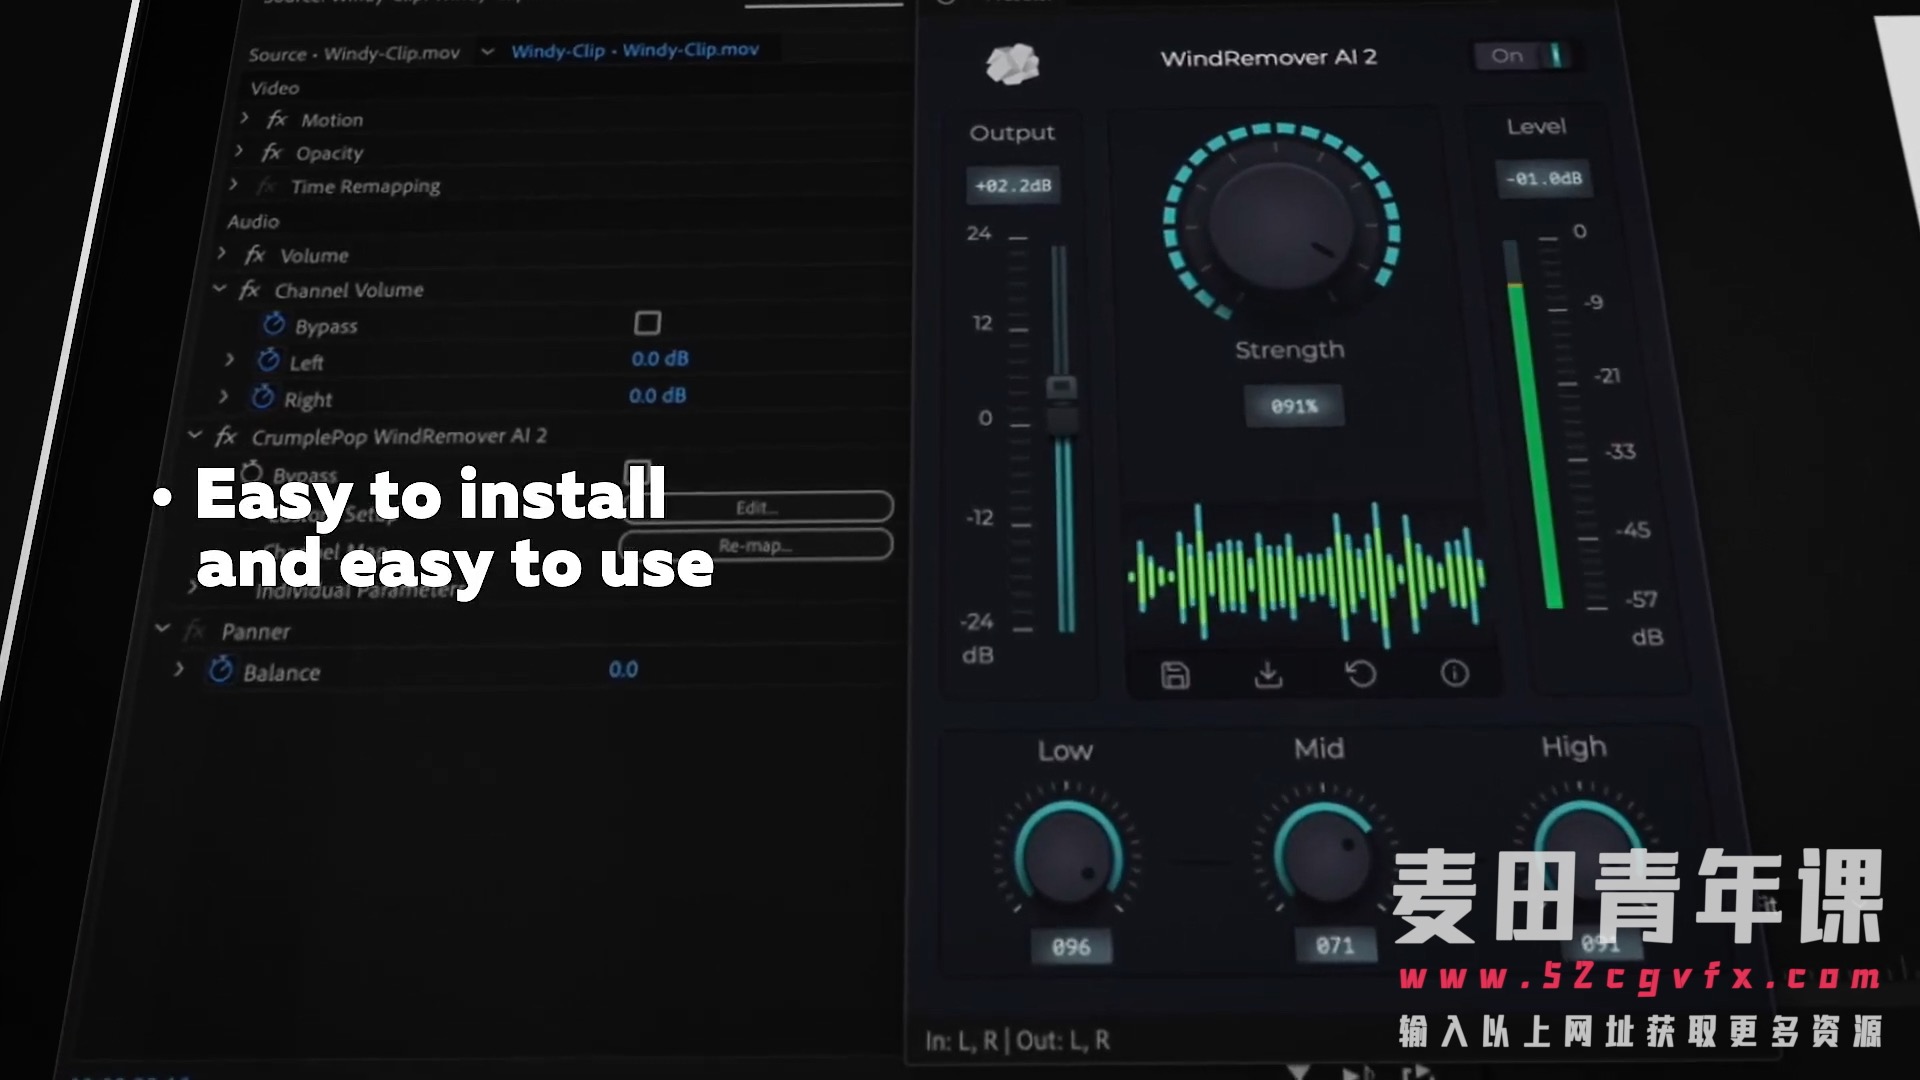Screen dimensions: 1920x1080
Task: Click the fx badge next to Opacity
Action: pyautogui.click(x=272, y=153)
